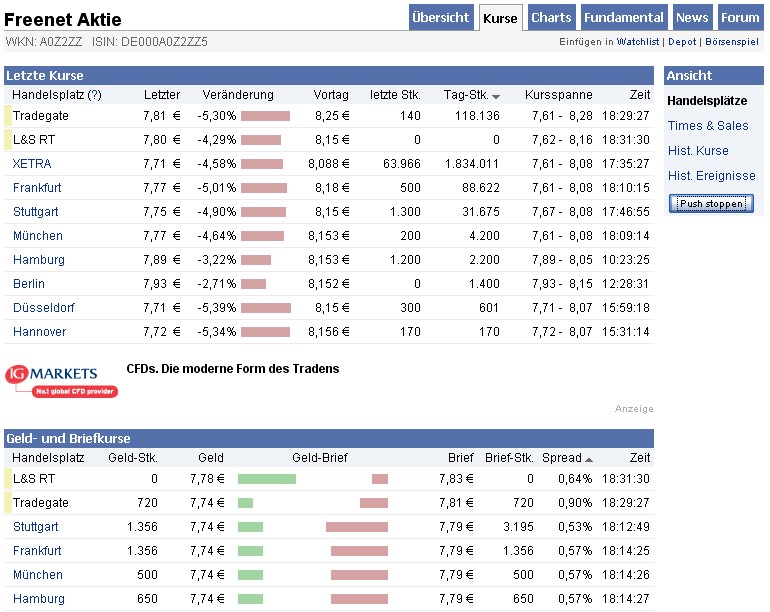Image resolution: width=770 pixels, height=612 pixels.
Task: Click the Tag-Stk. sort arrow
Action: tap(496, 96)
